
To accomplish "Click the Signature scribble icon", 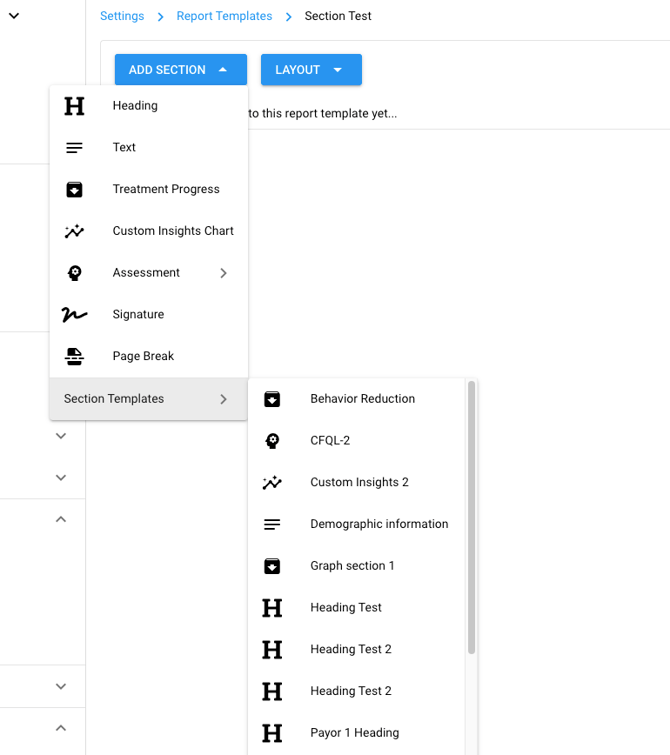I will (74, 315).
